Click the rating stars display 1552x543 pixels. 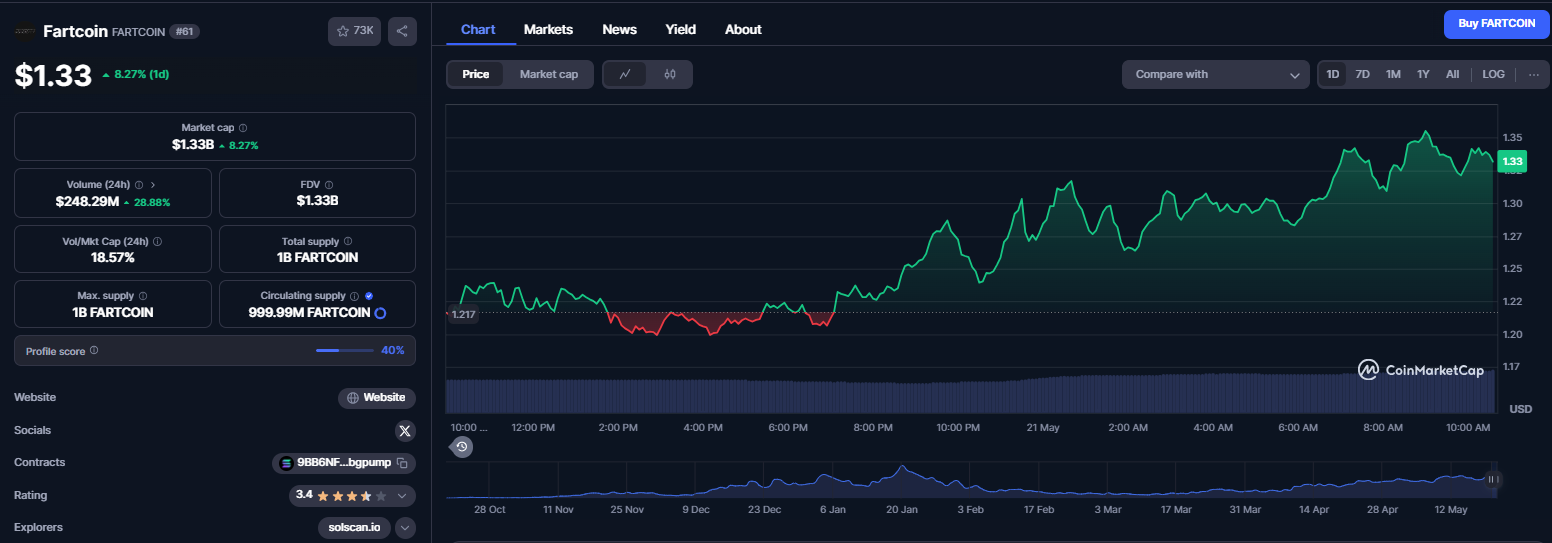pos(352,496)
